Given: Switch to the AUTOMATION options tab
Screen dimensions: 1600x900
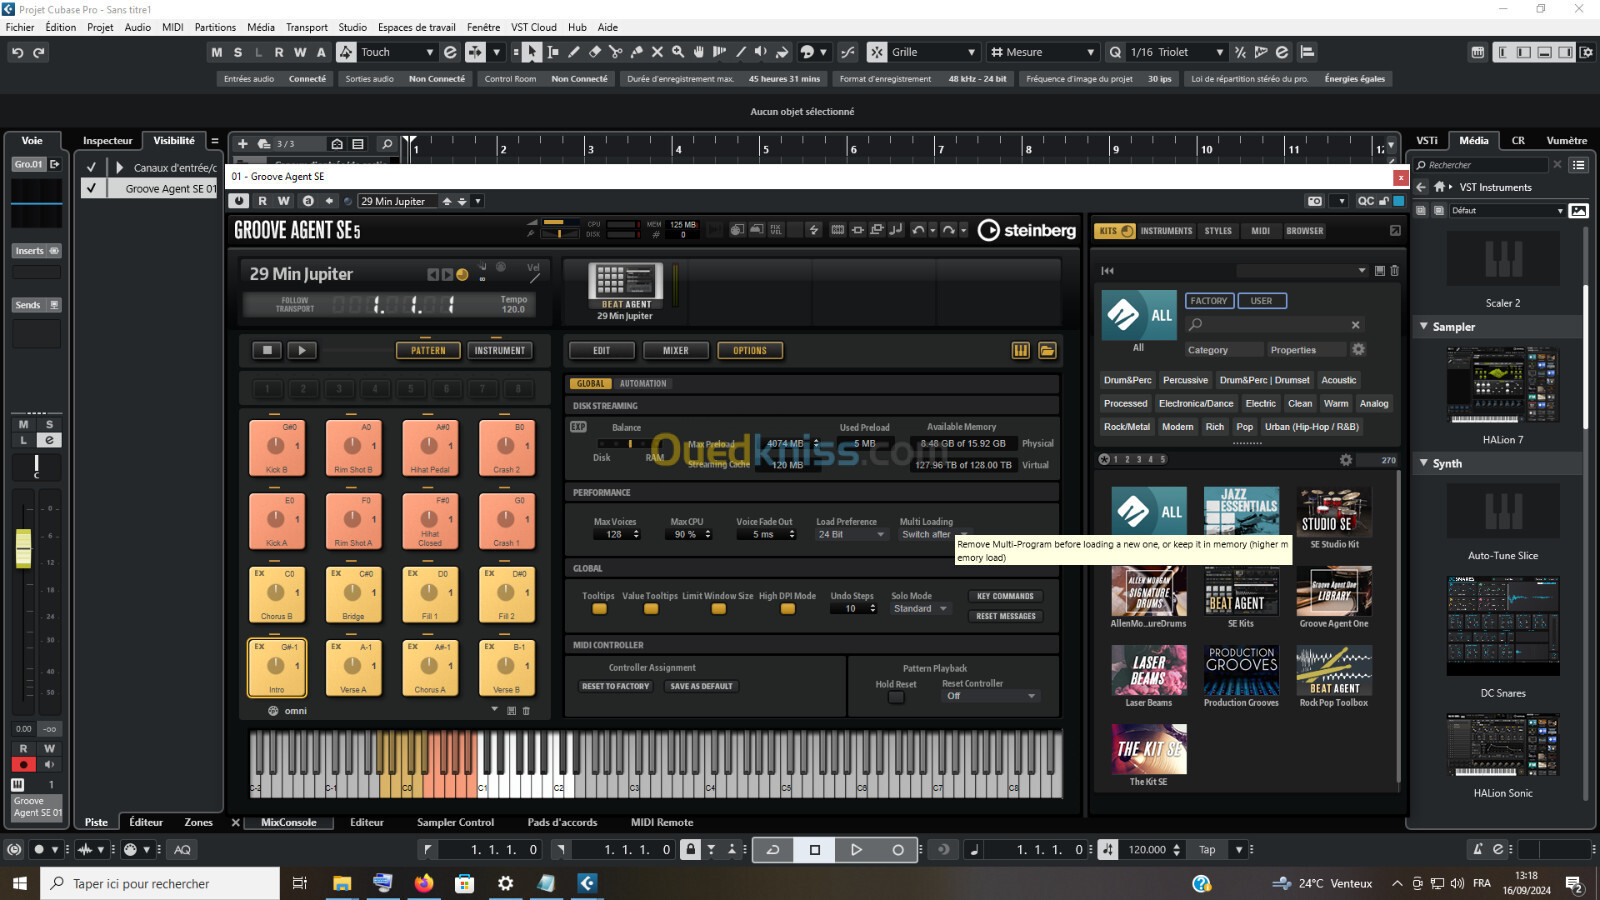Looking at the screenshot, I should [x=643, y=384].
